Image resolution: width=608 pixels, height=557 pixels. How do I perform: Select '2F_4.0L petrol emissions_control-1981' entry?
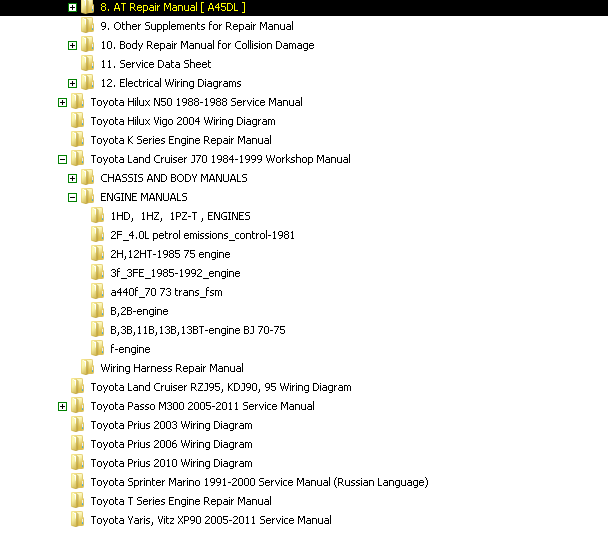pyautogui.click(x=202, y=235)
